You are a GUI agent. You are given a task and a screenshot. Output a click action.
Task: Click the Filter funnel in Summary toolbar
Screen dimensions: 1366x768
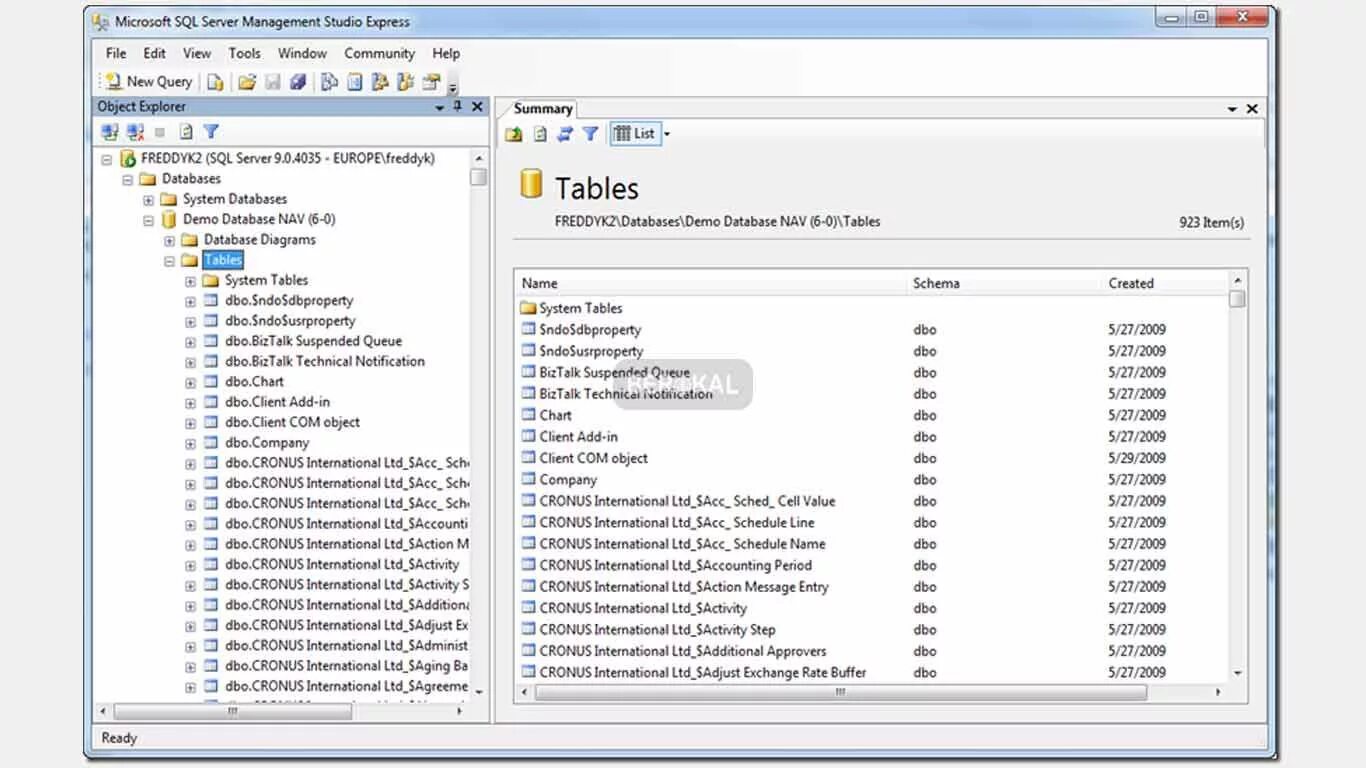[x=590, y=133]
